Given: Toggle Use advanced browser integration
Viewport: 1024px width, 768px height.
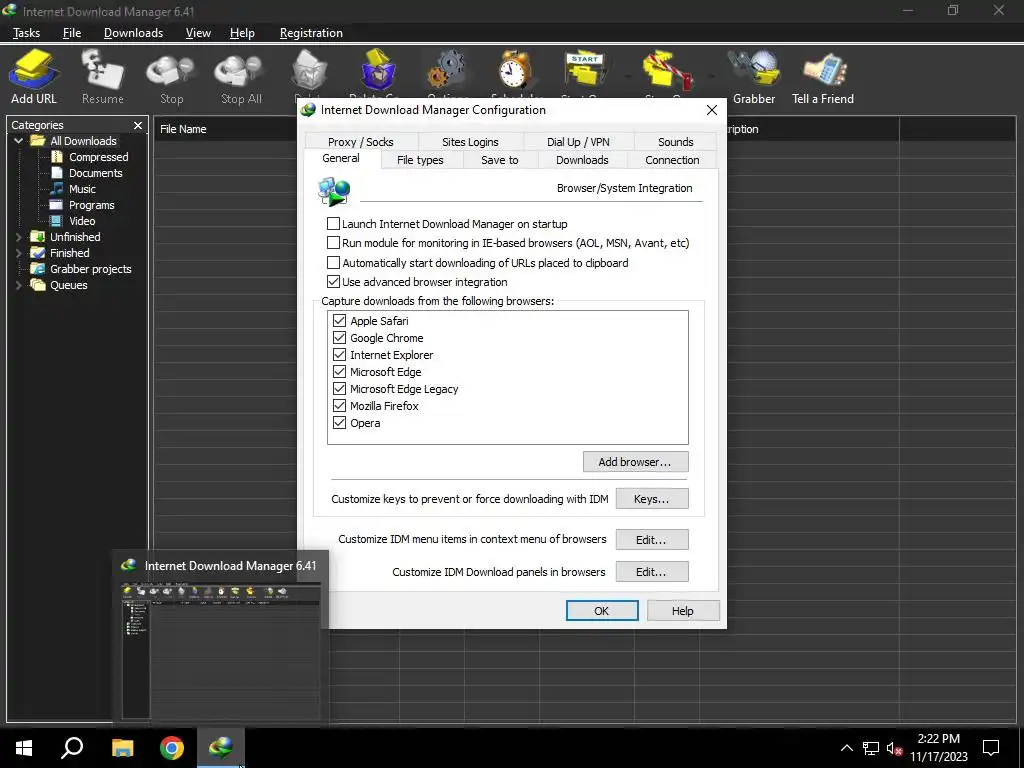Looking at the screenshot, I should click(x=333, y=282).
